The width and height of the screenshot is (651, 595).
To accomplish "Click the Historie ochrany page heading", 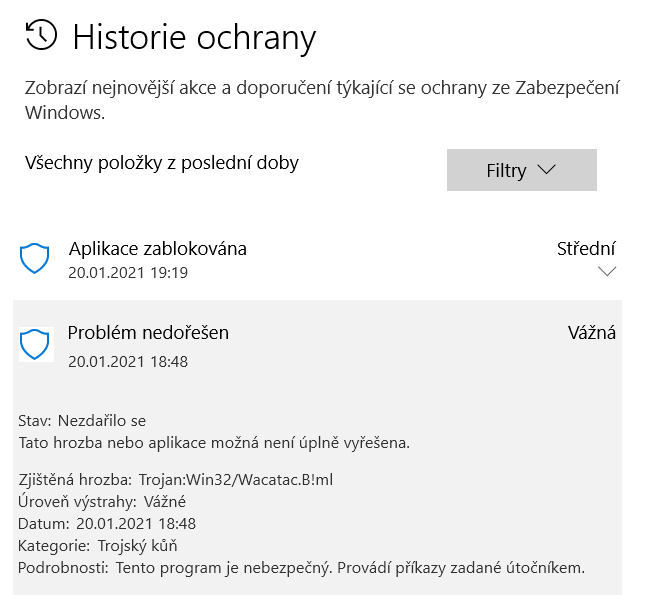I will point(194,38).
